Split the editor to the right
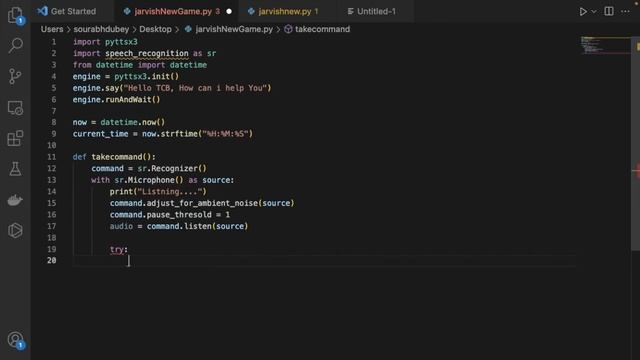This screenshot has width=640, height=360. tap(609, 11)
